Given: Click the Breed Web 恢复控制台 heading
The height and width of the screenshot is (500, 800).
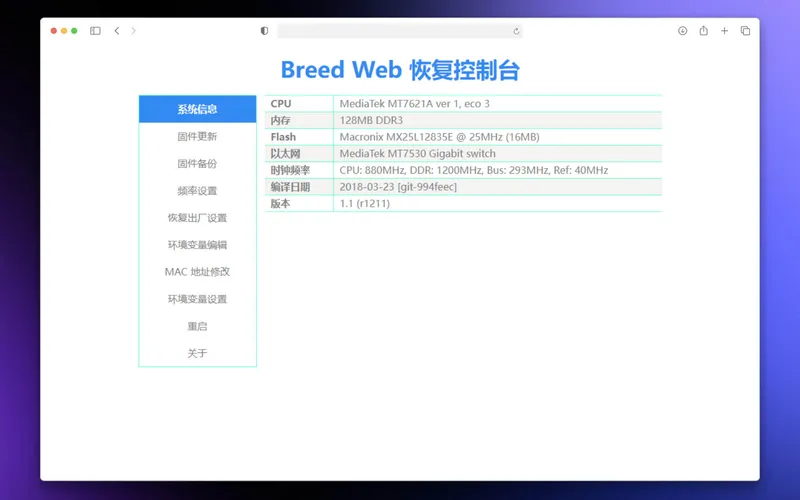Looking at the screenshot, I should (x=400, y=70).
